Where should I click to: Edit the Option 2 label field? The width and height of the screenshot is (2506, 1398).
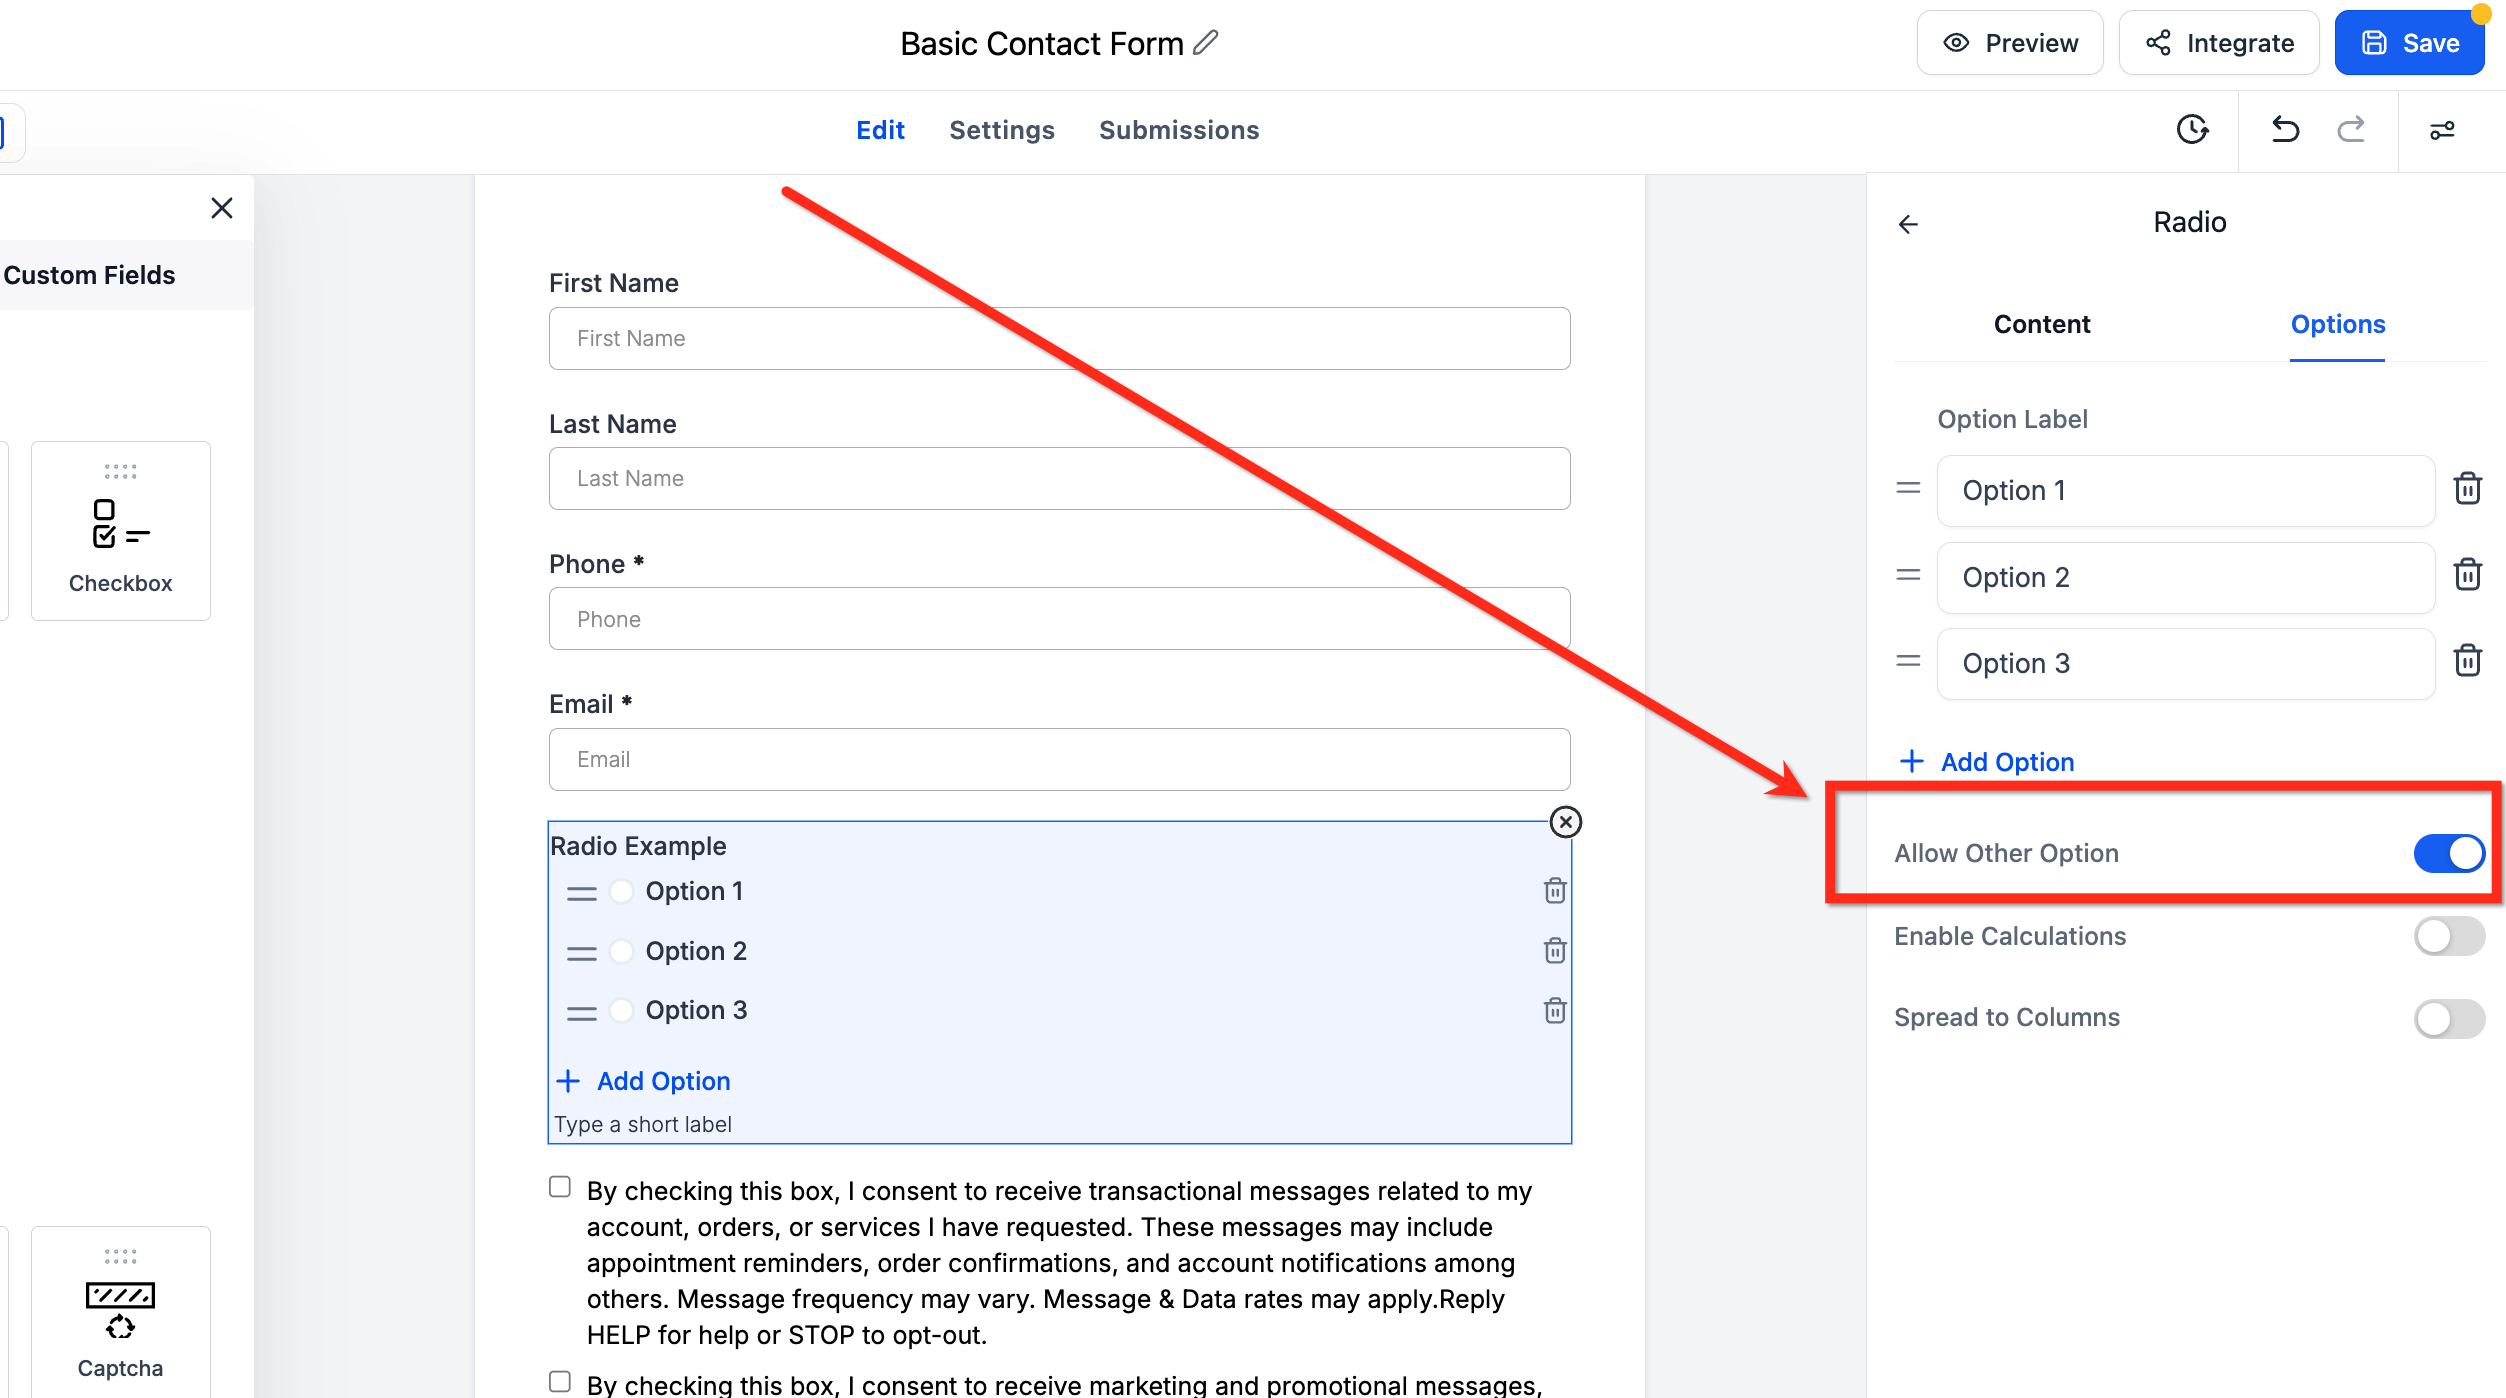pyautogui.click(x=2185, y=577)
